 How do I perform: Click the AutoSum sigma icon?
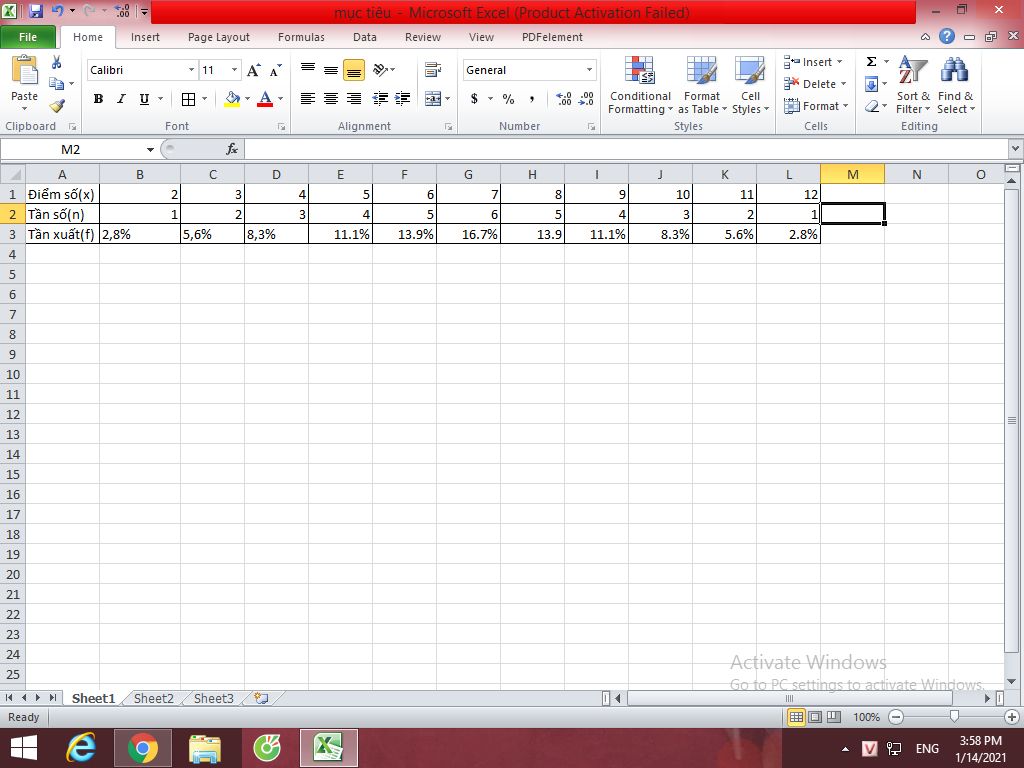(x=871, y=62)
